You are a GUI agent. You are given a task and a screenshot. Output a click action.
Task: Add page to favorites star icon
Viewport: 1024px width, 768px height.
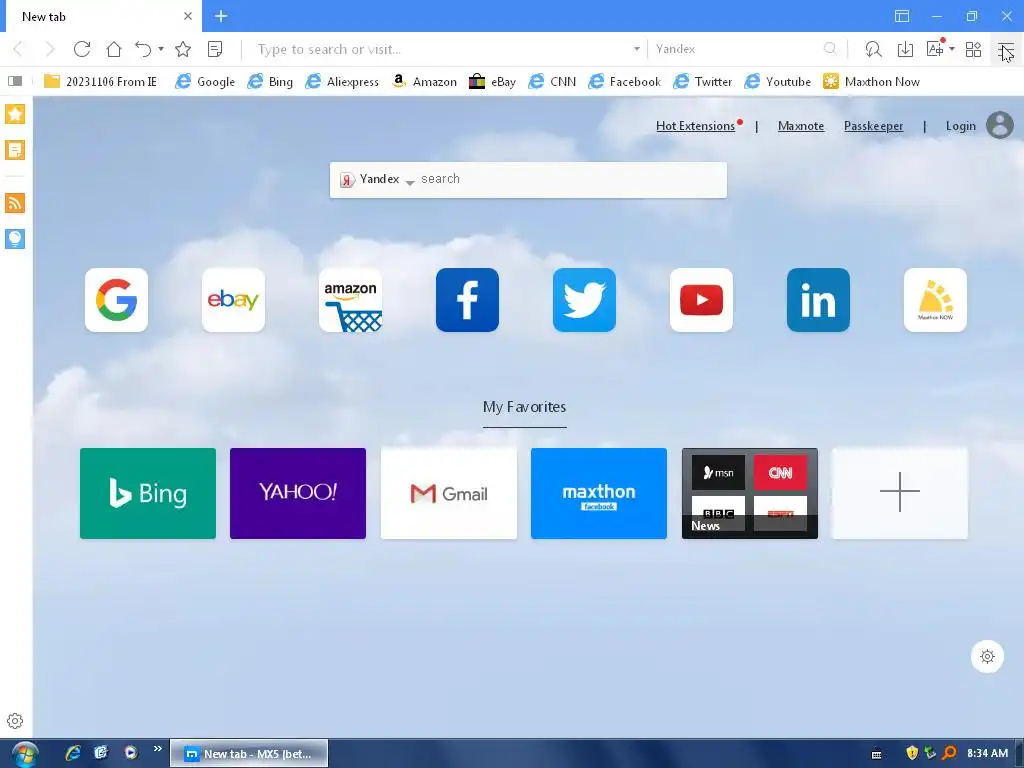click(183, 49)
